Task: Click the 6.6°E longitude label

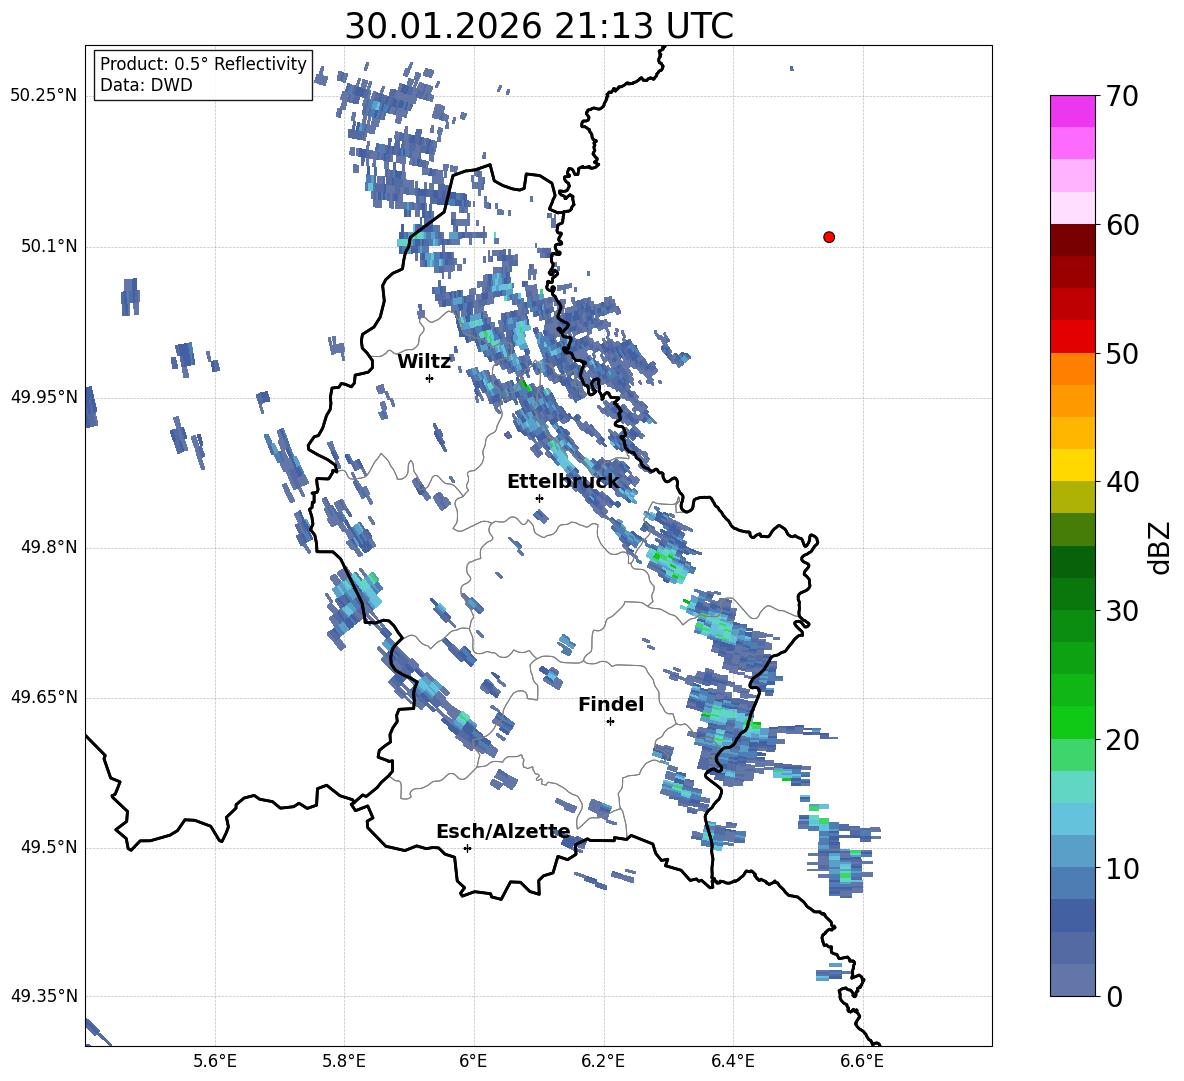Action: 862,1061
